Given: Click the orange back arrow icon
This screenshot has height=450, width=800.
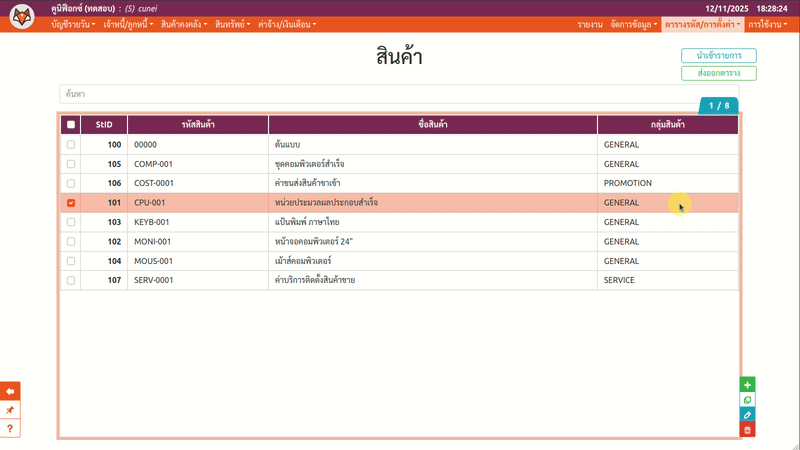Looking at the screenshot, I should (x=10, y=391).
